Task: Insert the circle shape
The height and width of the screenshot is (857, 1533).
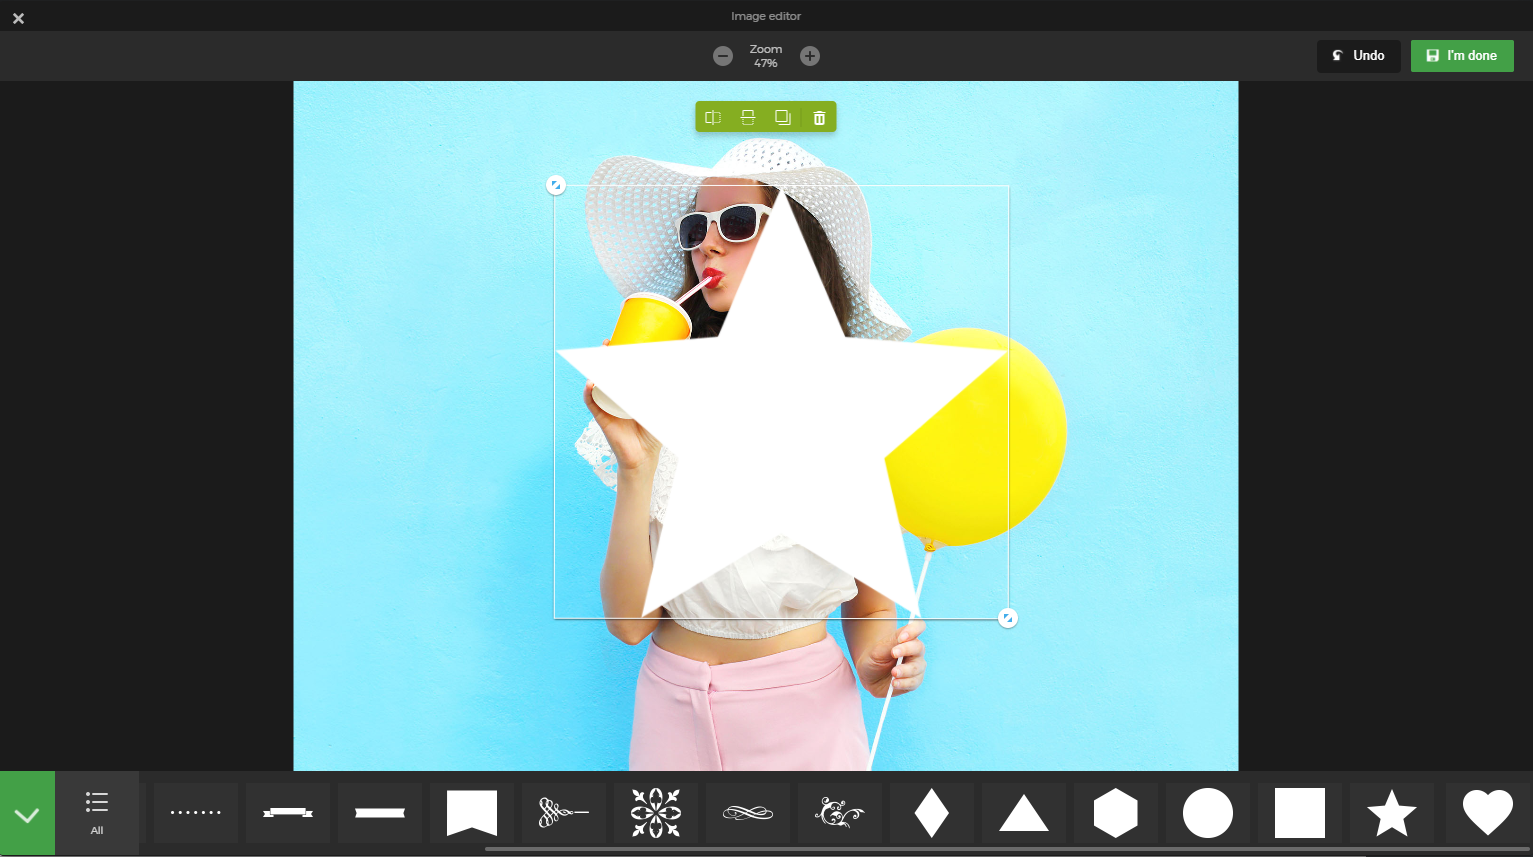Action: [x=1208, y=813]
